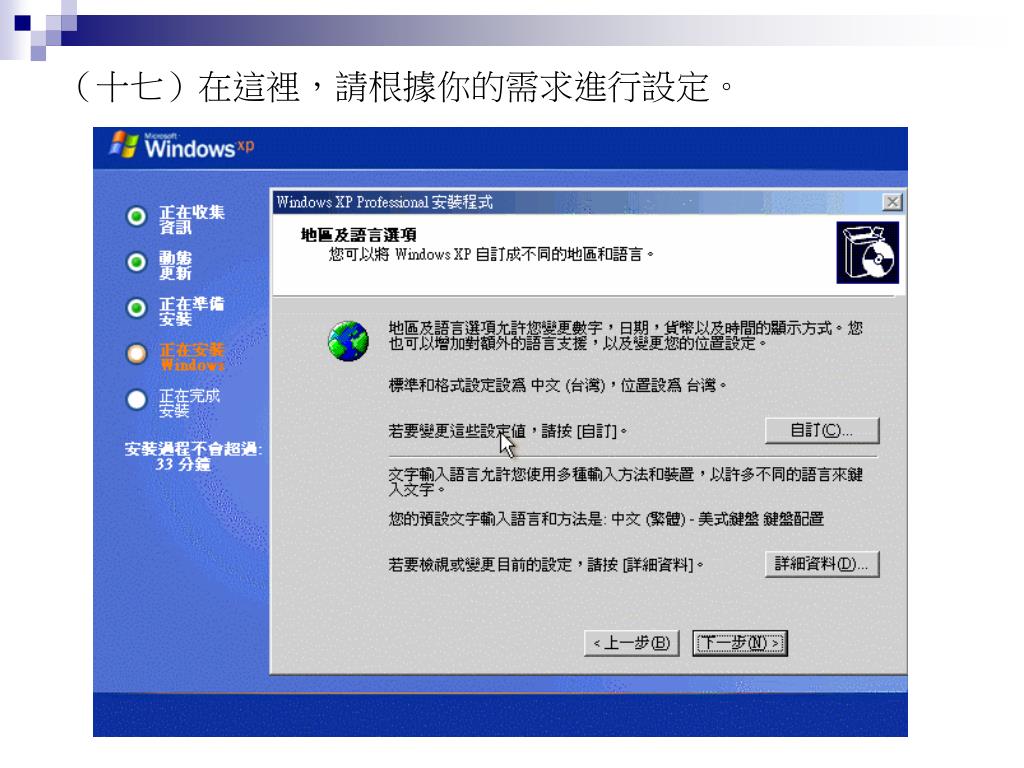1024x768 pixels.
Task: Click the 安裝過程不會超過 33 分鐘 estimate text
Action: coord(193,456)
